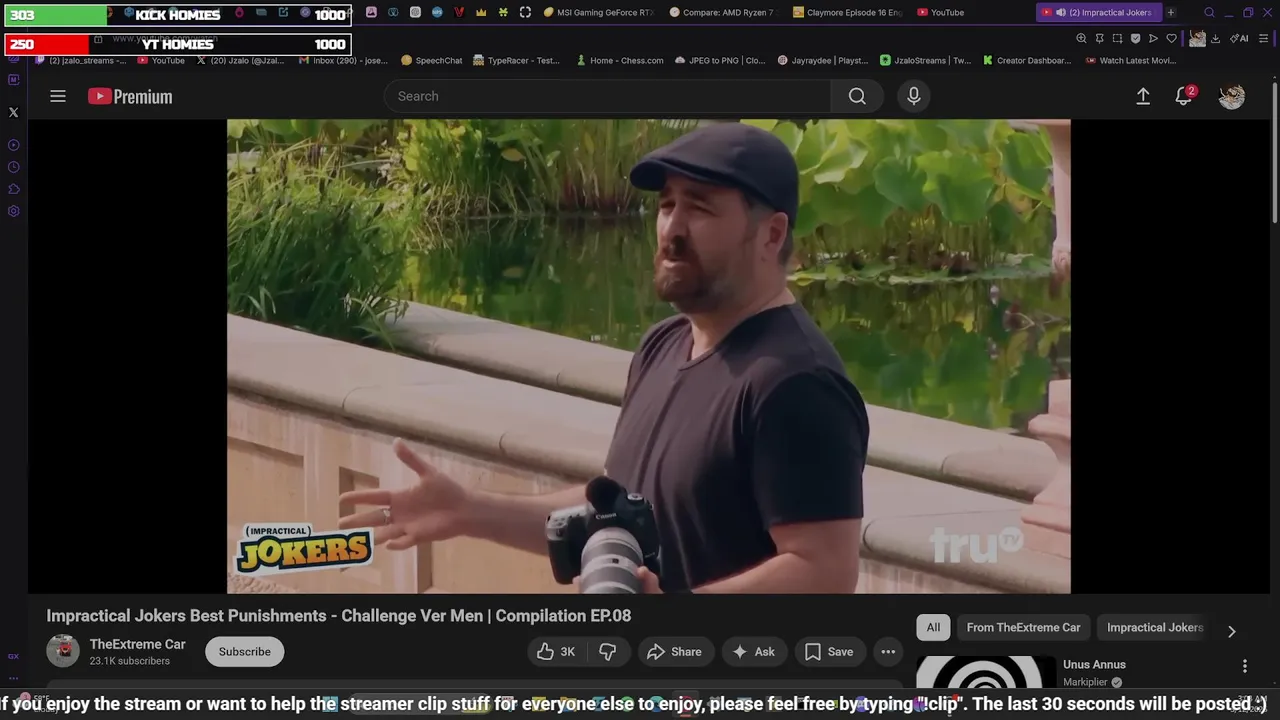
Task: Take a snapshot with capture icon
Action: [1117, 38]
